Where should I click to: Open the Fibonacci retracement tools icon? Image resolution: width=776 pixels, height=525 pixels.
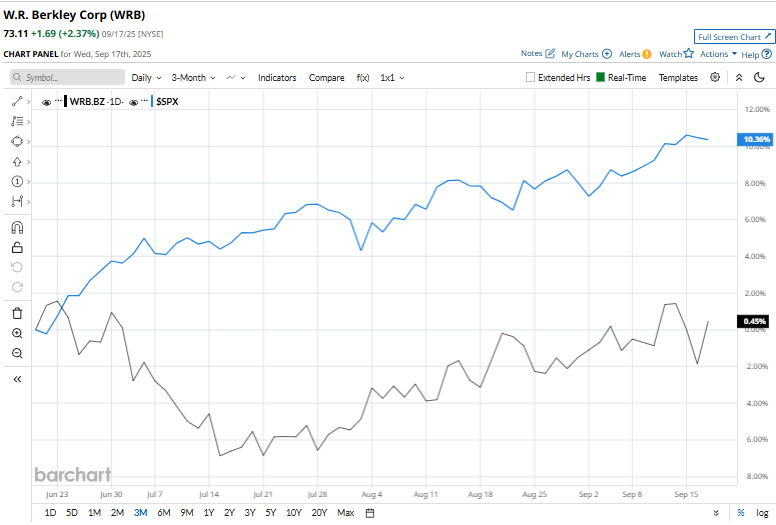click(x=17, y=121)
